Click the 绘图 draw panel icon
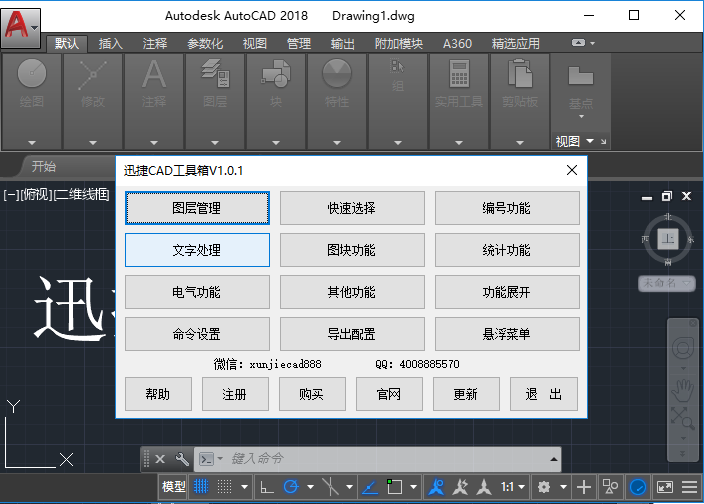The width and height of the screenshot is (704, 504). point(31,73)
